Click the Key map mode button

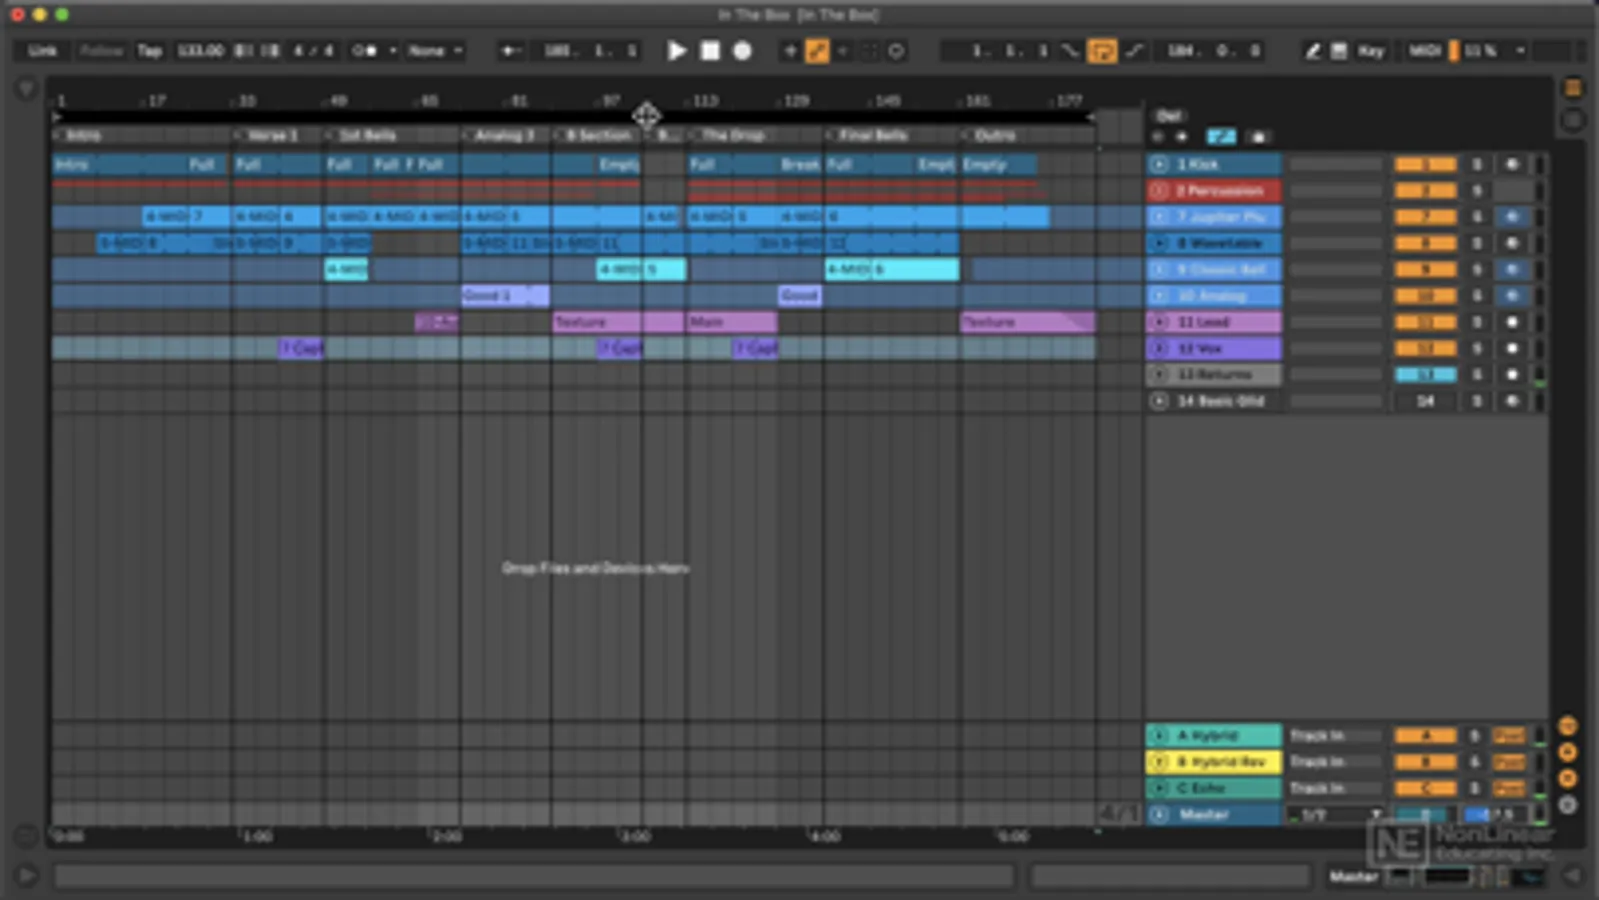pos(1370,51)
